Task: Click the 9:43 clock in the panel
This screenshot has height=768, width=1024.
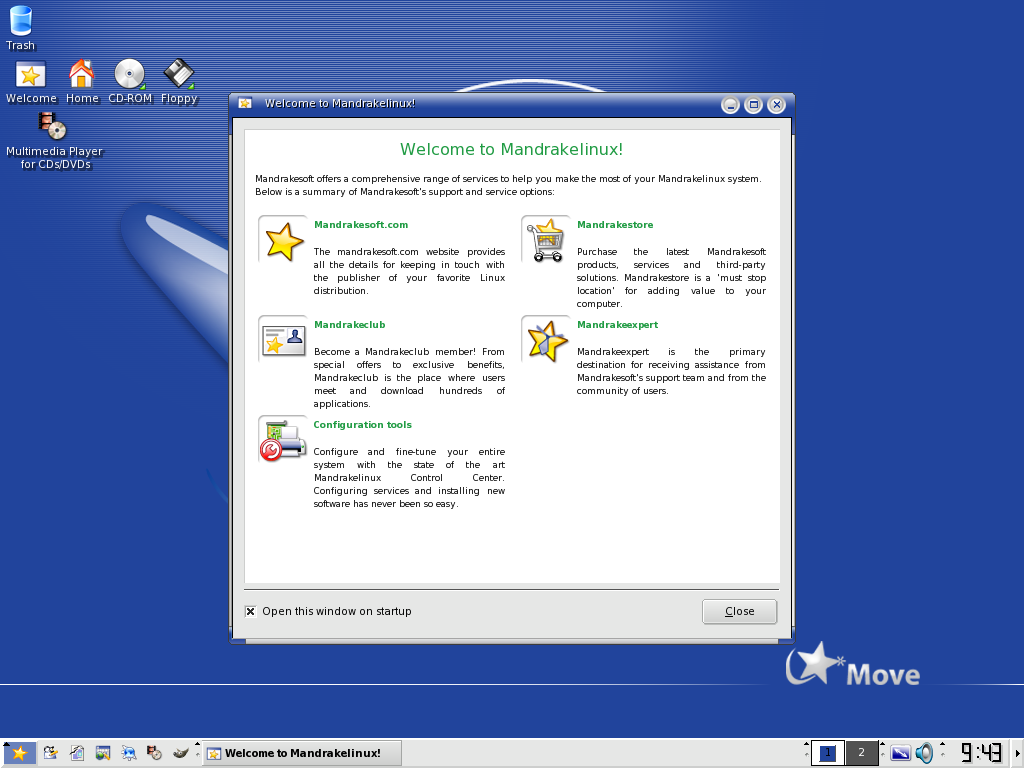Action: (x=981, y=753)
